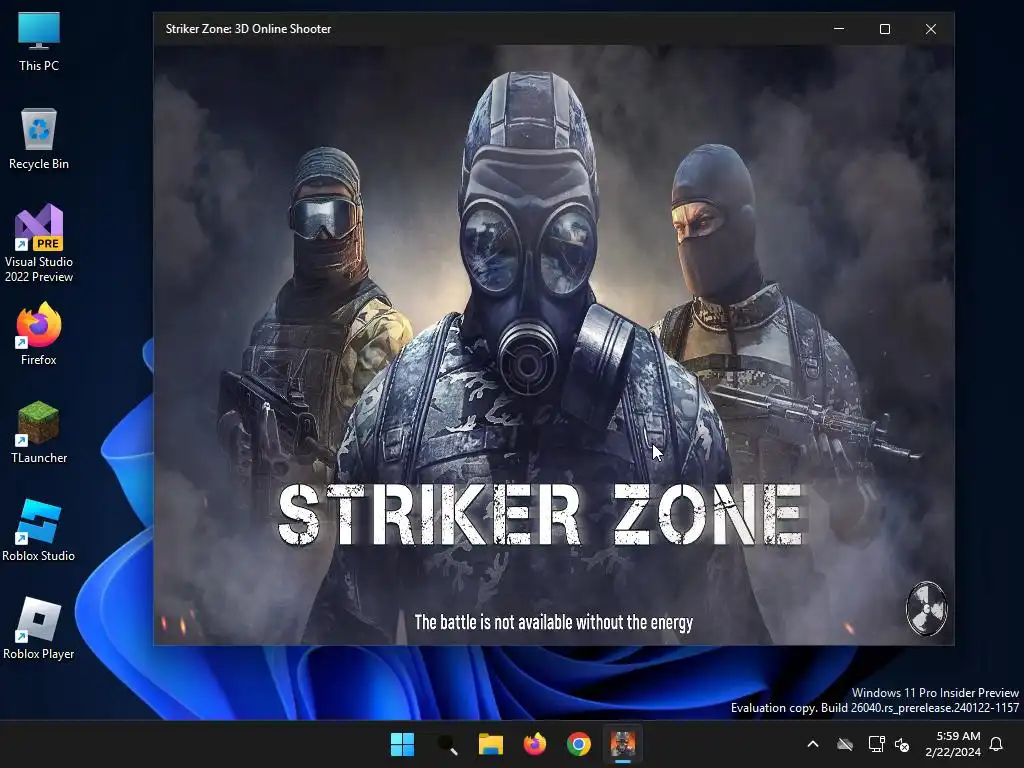Select Striker Zone taskbar icon
The height and width of the screenshot is (768, 1024).
click(x=623, y=744)
